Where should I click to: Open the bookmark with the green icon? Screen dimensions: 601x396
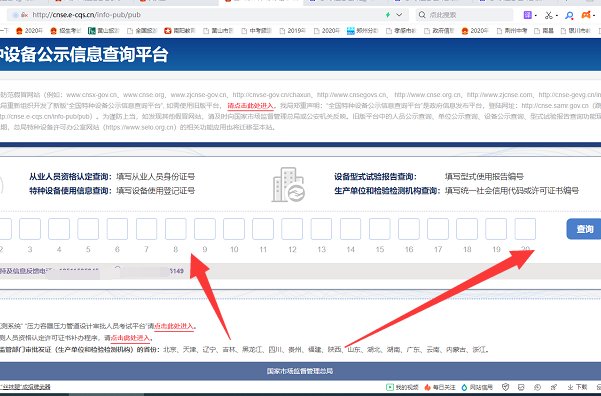tap(103, 31)
